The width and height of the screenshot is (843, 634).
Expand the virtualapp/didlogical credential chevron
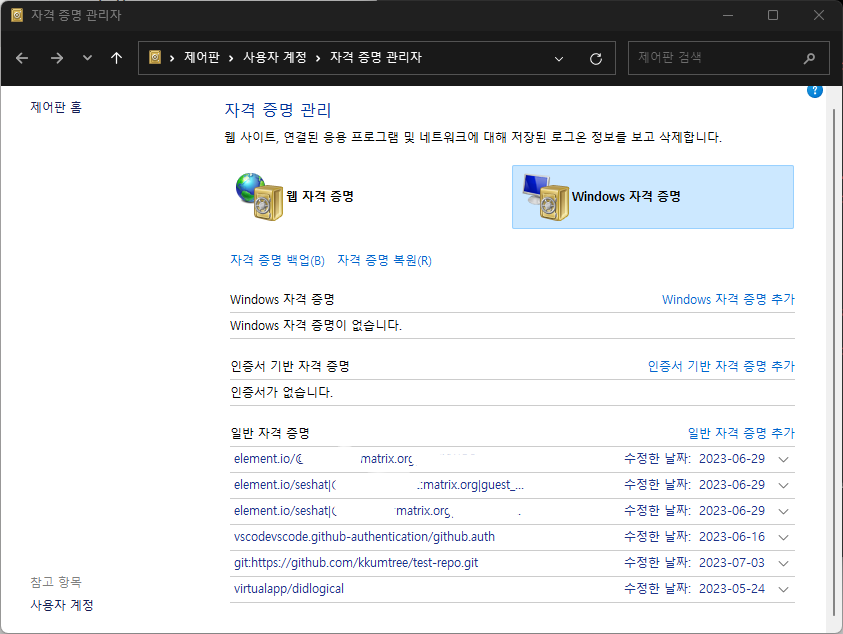coord(783,589)
